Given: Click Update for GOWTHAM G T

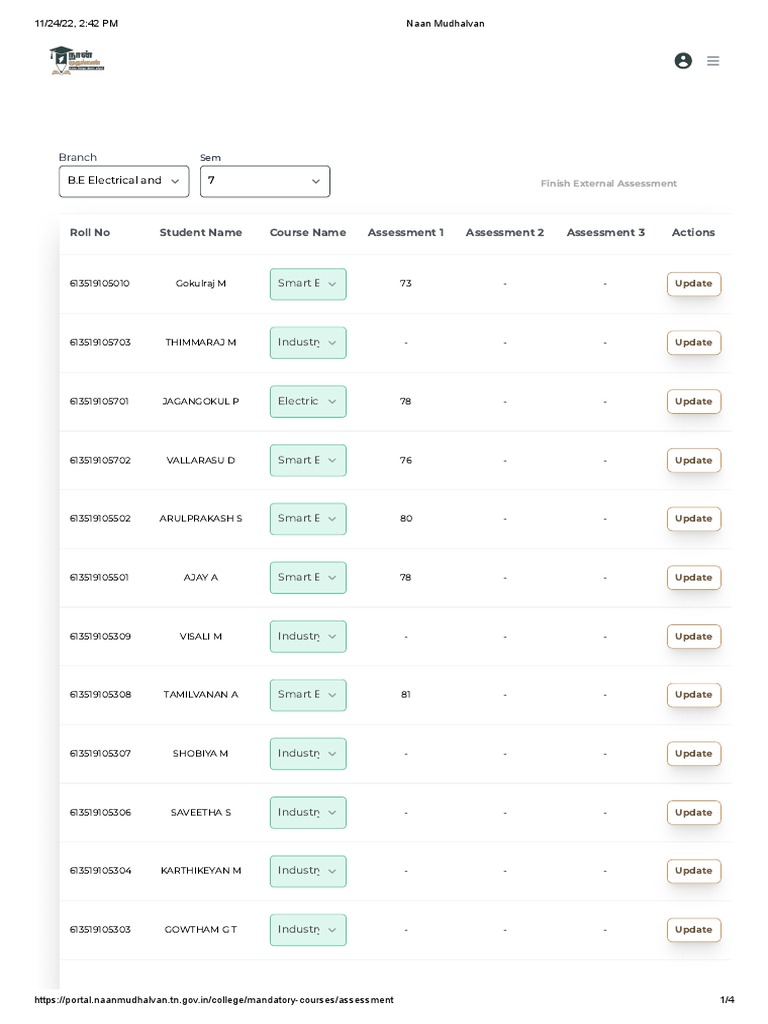Looking at the screenshot, I should coord(693,930).
